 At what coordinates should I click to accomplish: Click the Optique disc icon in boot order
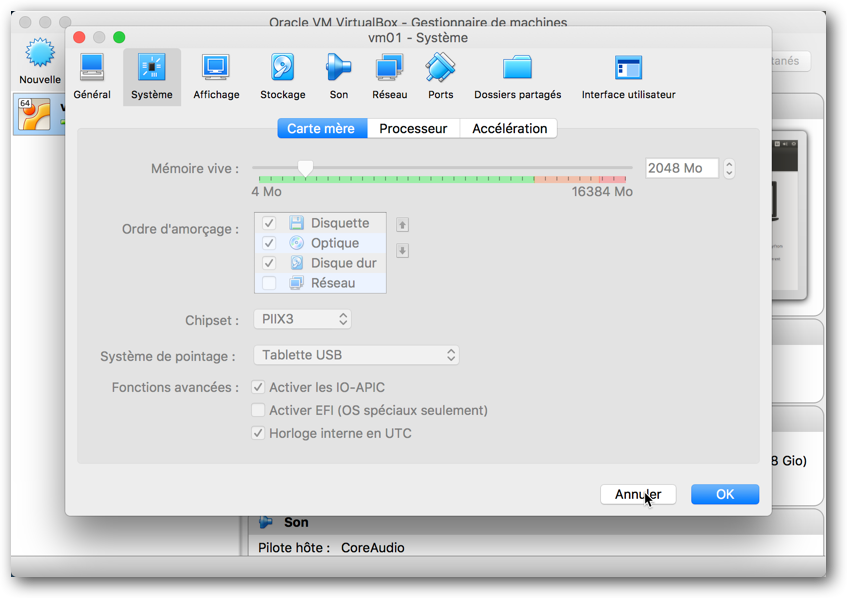pyautogui.click(x=297, y=243)
